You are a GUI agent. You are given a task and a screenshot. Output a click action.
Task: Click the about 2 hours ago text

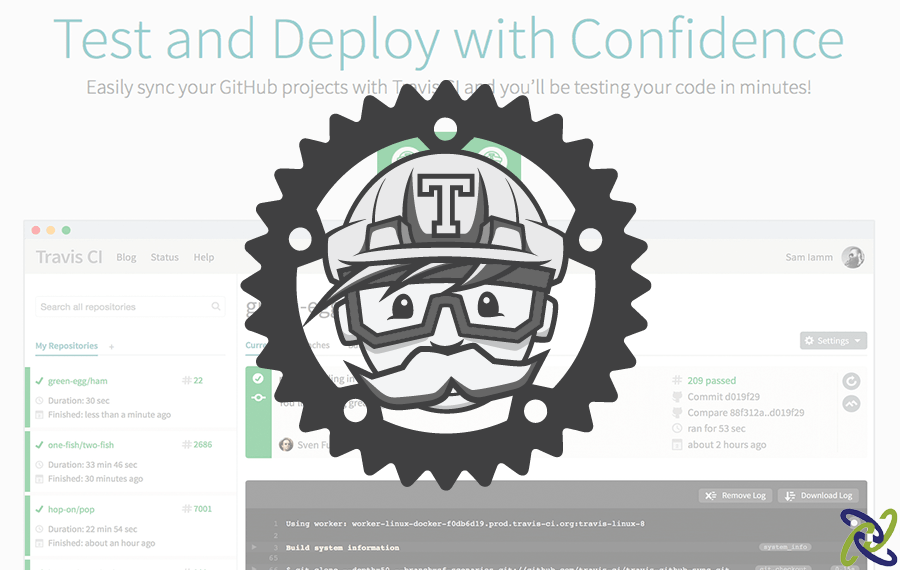[x=727, y=445]
